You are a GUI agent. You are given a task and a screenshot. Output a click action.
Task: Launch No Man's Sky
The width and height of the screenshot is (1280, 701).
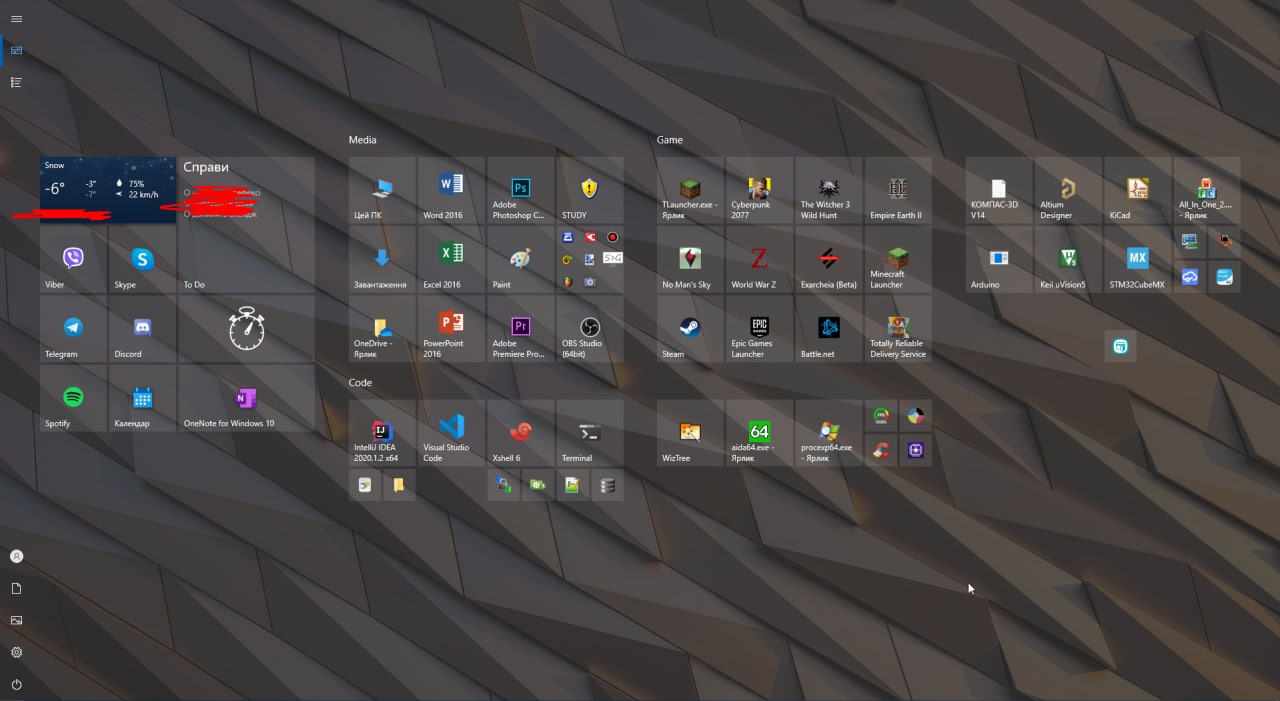[x=690, y=260]
